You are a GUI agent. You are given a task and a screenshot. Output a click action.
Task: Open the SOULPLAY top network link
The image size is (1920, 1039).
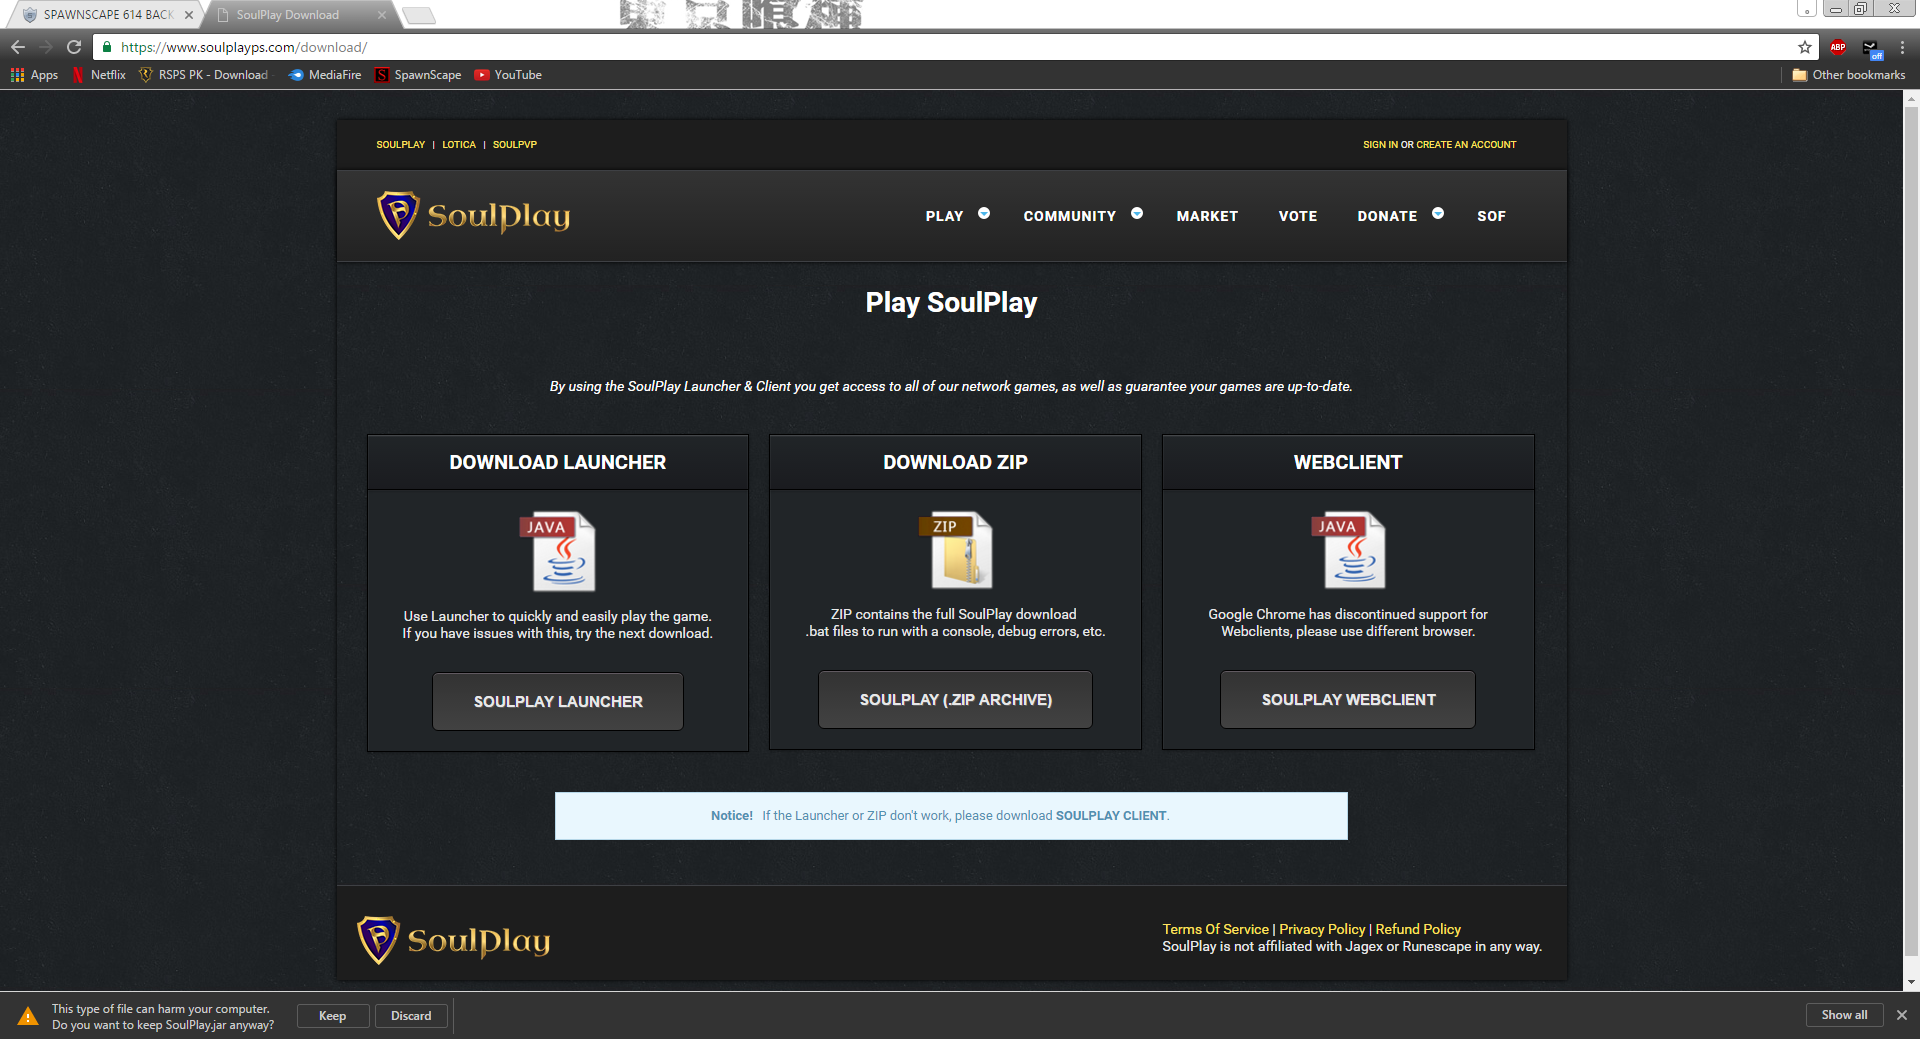(400, 145)
